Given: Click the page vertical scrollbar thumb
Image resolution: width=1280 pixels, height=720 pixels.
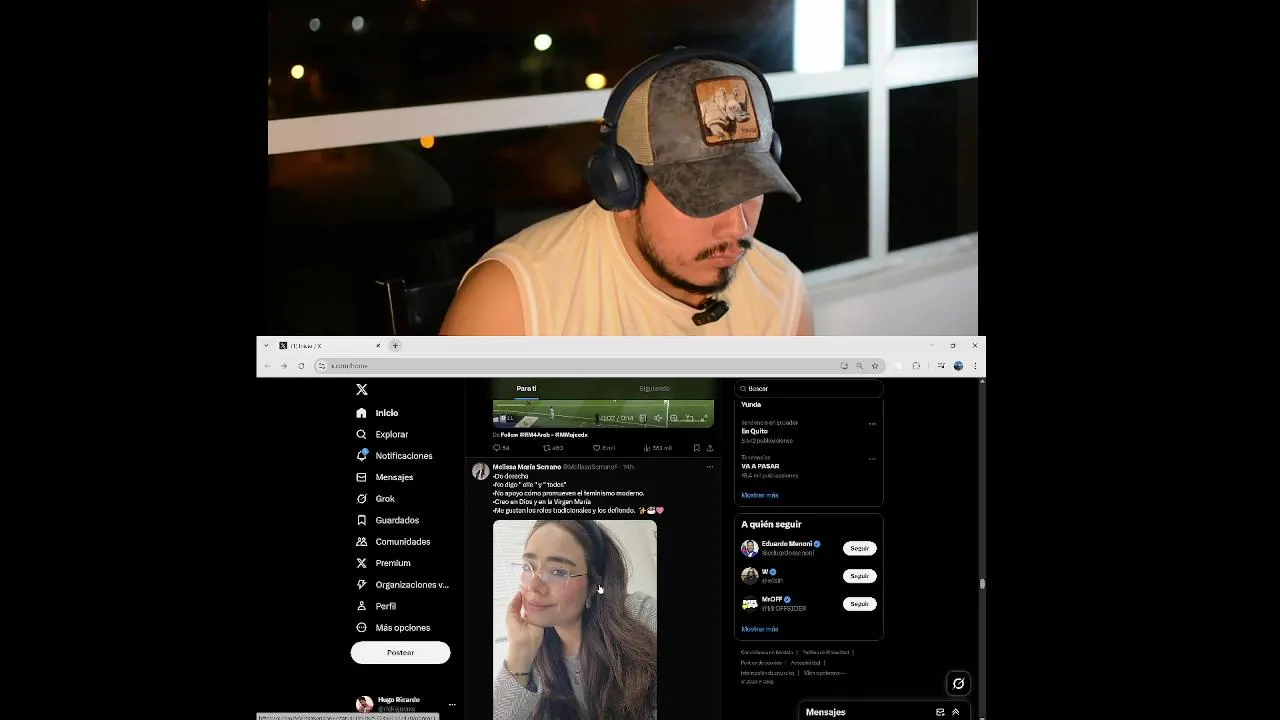Looking at the screenshot, I should (982, 584).
